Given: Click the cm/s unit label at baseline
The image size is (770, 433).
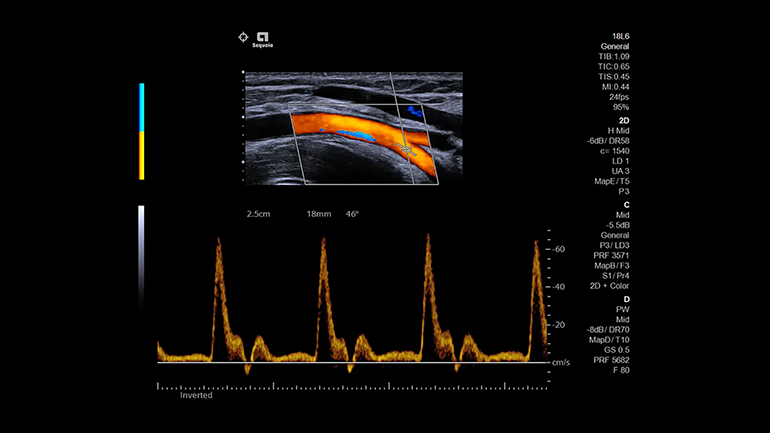Looking at the screenshot, I should pyautogui.click(x=560, y=363).
